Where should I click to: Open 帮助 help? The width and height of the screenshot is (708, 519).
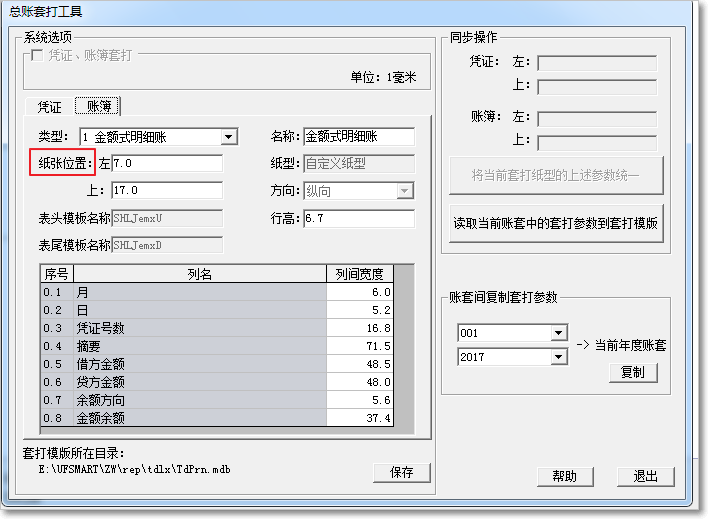coord(565,476)
